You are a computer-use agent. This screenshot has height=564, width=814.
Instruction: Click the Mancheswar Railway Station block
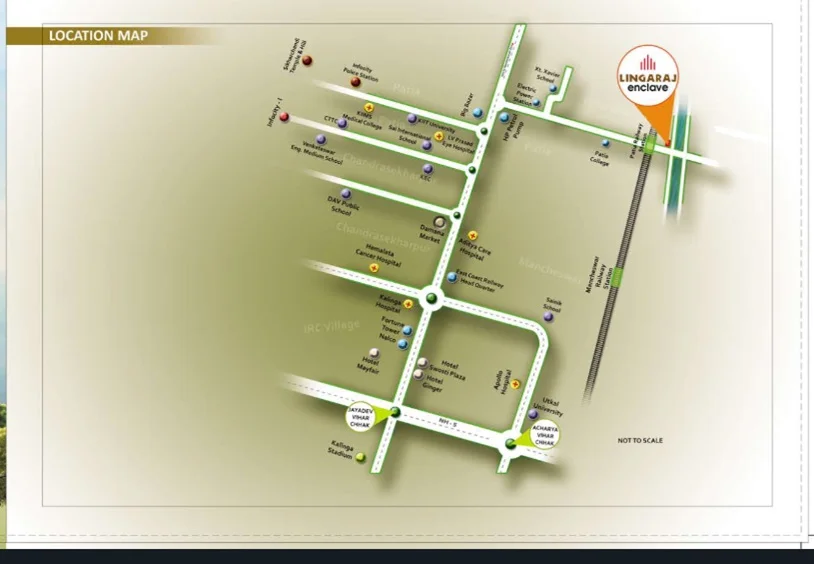[619, 276]
